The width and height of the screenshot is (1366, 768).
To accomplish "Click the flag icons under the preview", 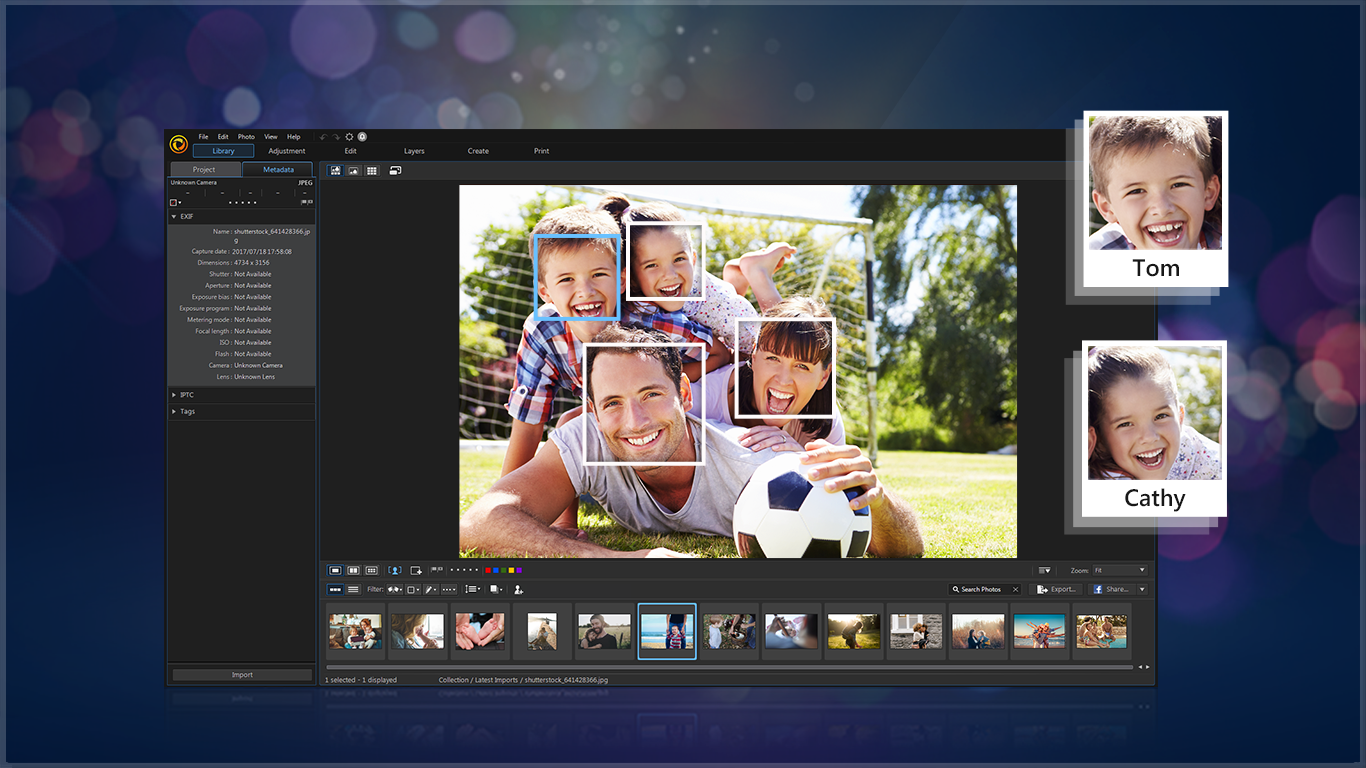I will (436, 570).
